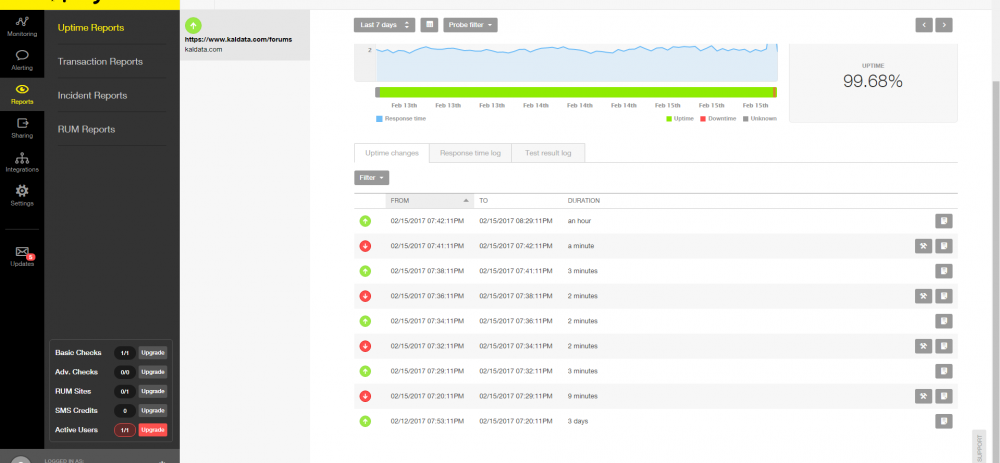1000x463 pixels.
Task: Click Basic Checks 1/1 counter badge
Action: tap(125, 353)
